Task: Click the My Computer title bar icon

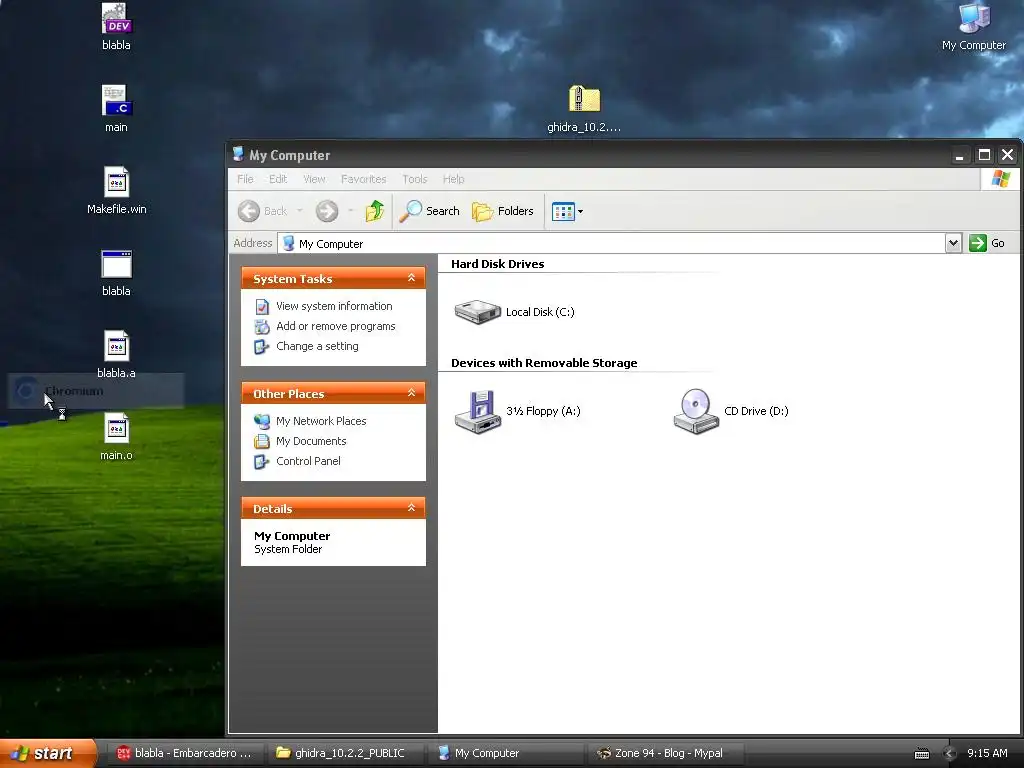Action: pyautogui.click(x=238, y=154)
